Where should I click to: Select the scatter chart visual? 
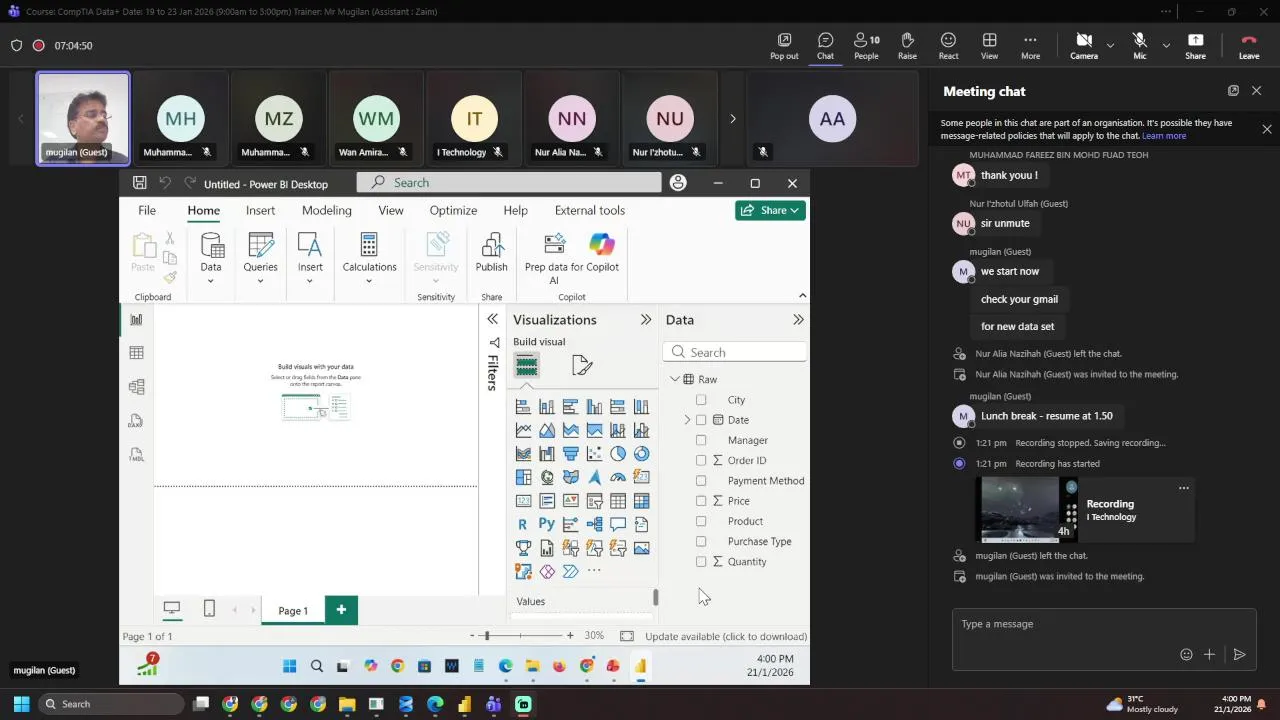click(x=594, y=453)
